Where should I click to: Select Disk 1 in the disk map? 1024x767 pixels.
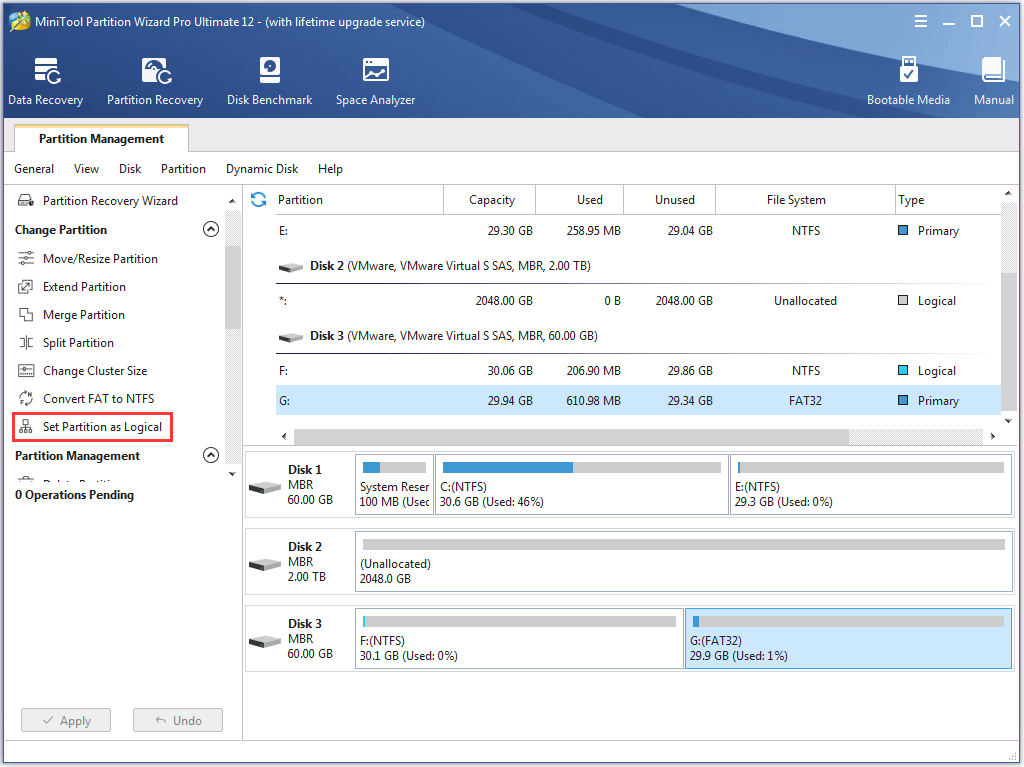(x=299, y=485)
